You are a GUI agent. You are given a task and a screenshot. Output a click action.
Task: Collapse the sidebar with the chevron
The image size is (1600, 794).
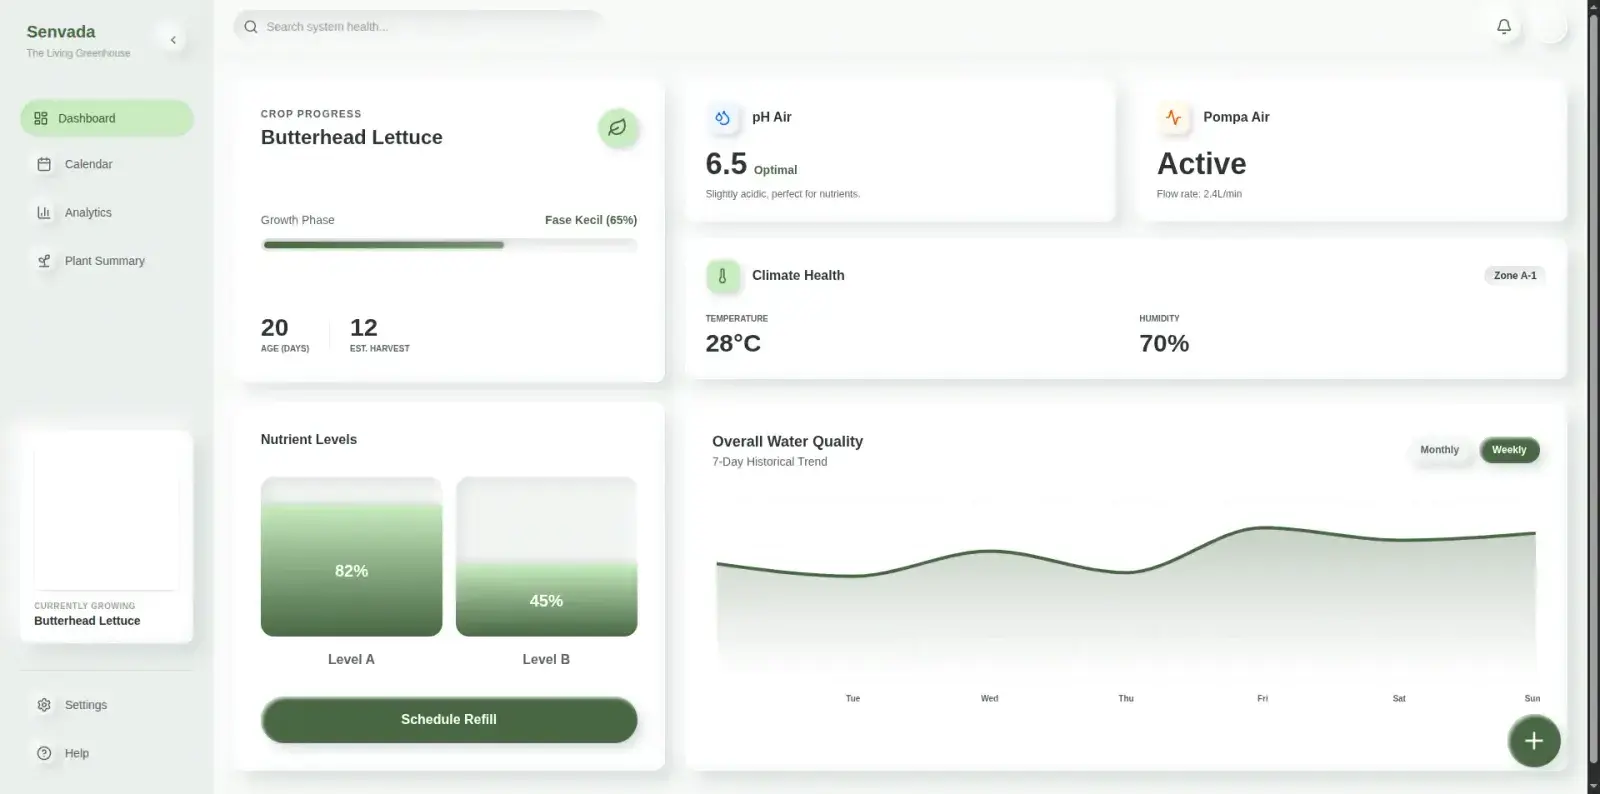(173, 40)
